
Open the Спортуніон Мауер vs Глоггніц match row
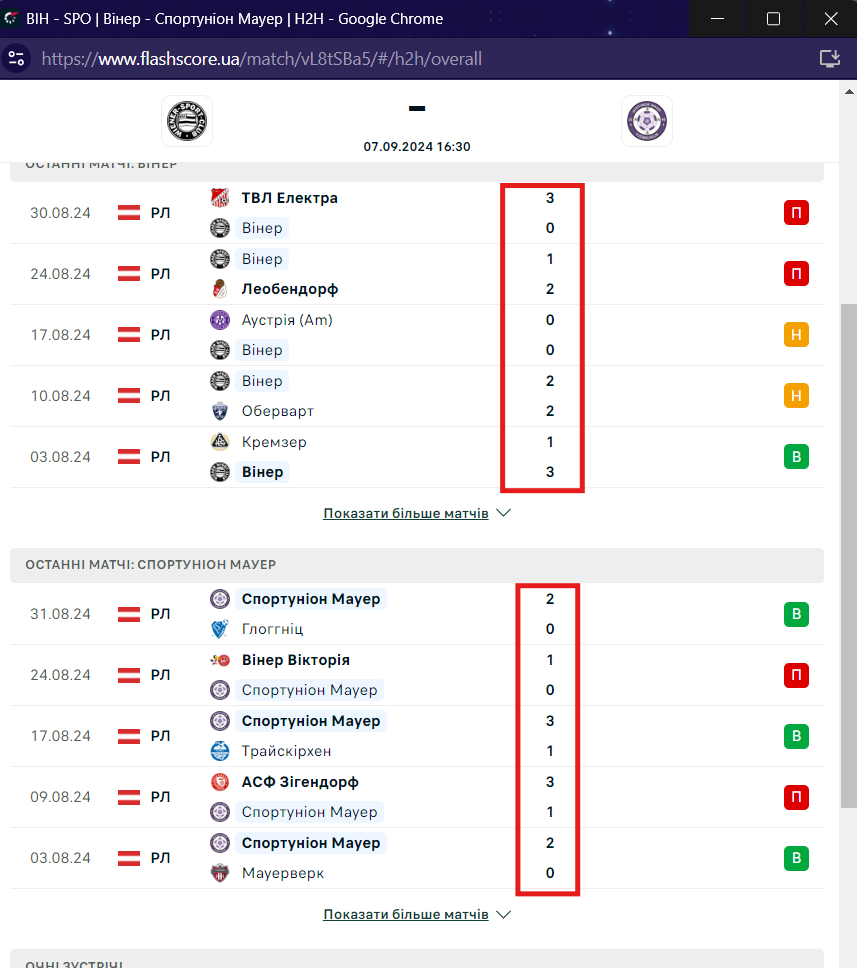coord(417,614)
